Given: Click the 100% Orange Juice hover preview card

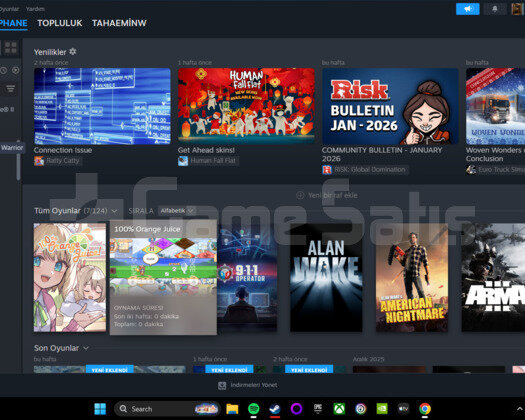Looking at the screenshot, I should [x=163, y=277].
